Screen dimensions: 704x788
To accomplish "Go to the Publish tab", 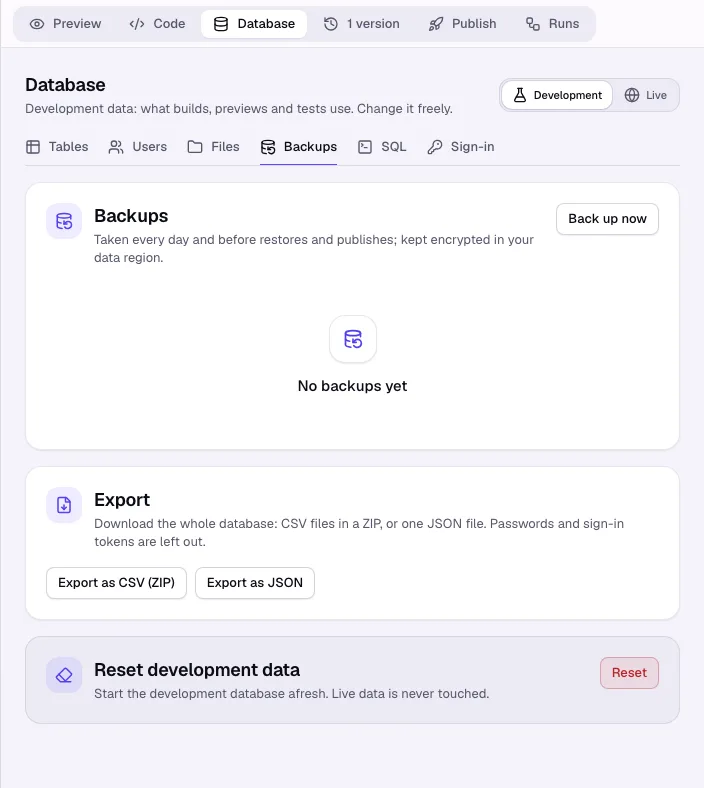I will pyautogui.click(x=463, y=24).
